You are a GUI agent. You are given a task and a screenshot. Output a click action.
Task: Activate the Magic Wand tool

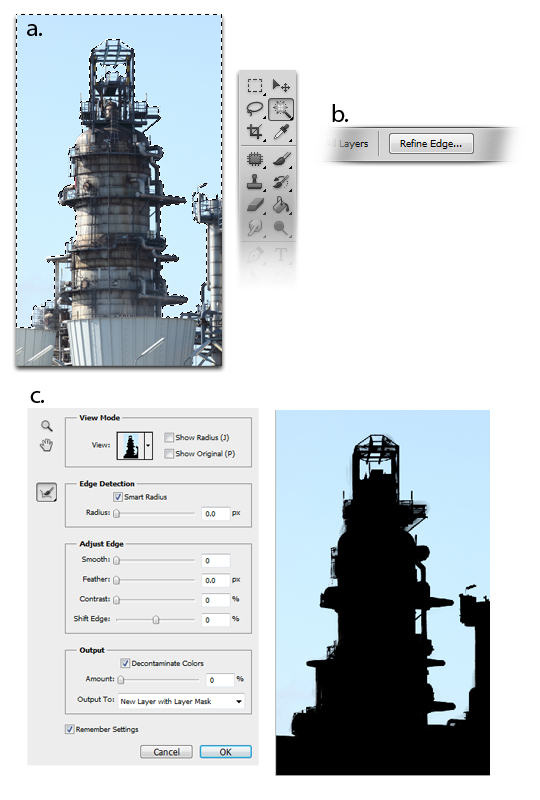(281, 109)
